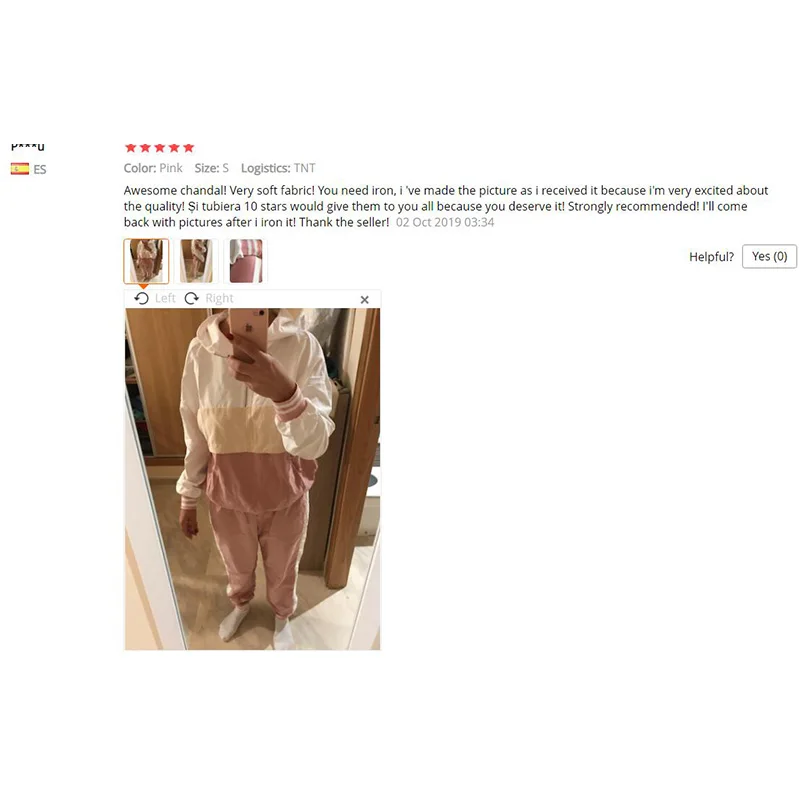
Task: Click the Spain flag icon
Action: point(20,169)
